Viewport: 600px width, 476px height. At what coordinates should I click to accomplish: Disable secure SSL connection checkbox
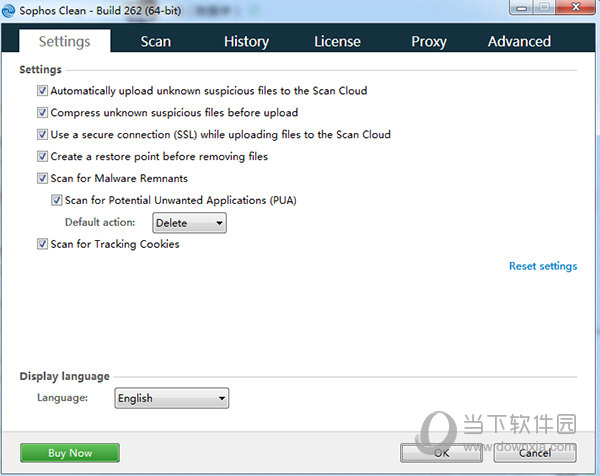click(x=42, y=135)
